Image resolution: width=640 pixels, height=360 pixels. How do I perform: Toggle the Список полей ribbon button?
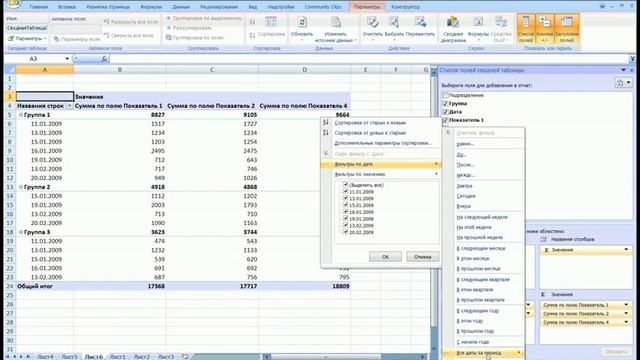(x=526, y=29)
